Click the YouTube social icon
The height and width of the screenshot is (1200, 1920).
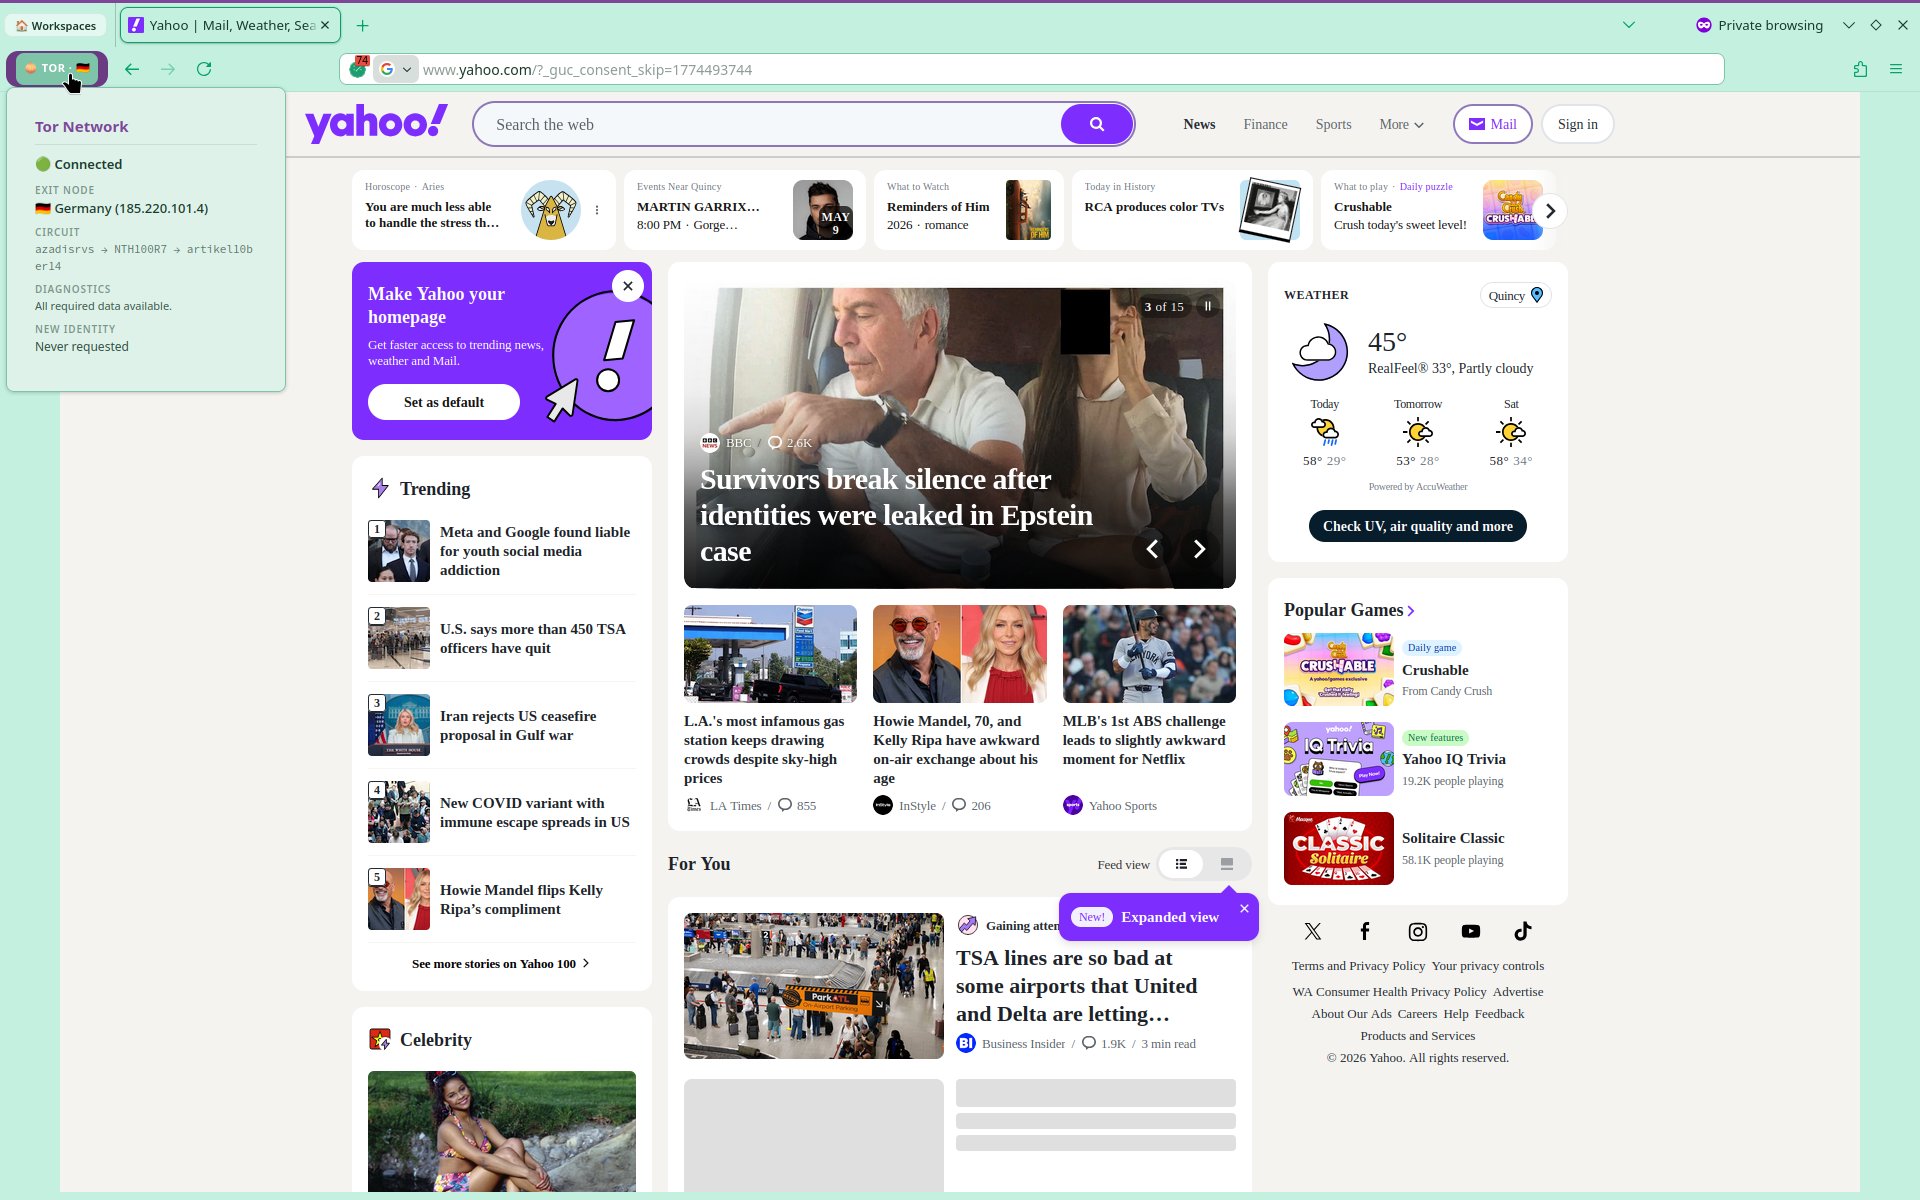point(1470,931)
